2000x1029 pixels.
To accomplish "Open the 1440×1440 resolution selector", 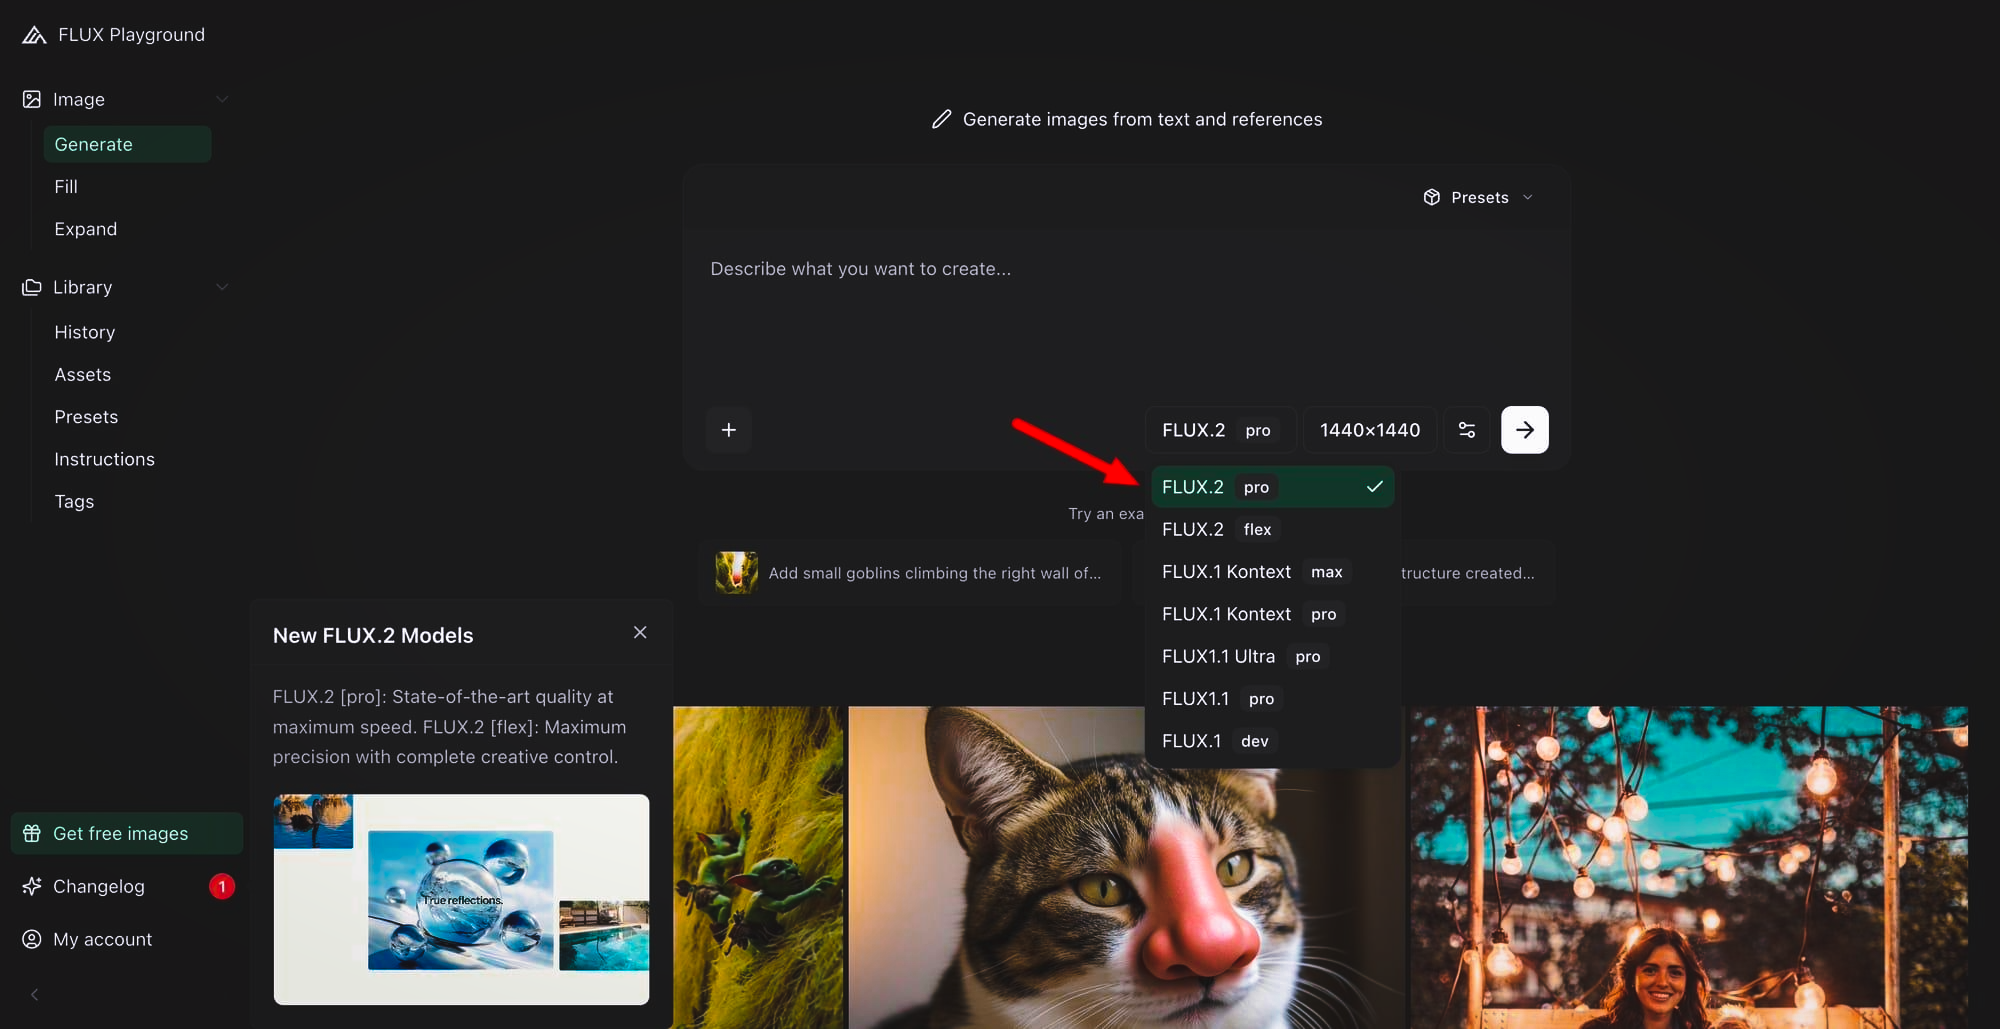I will tap(1370, 430).
